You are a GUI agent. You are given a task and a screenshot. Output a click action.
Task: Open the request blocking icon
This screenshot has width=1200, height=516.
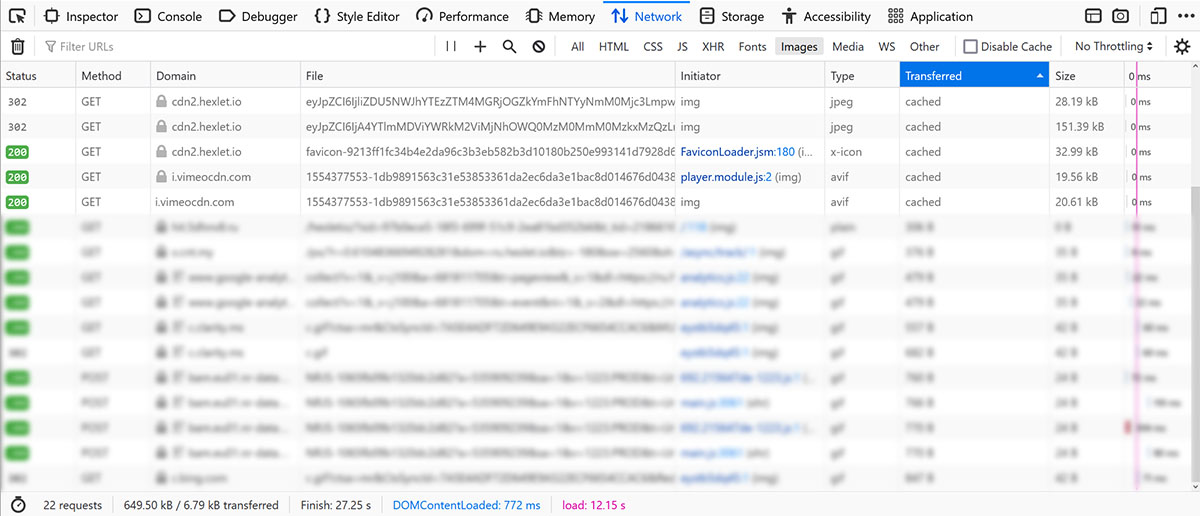(539, 46)
